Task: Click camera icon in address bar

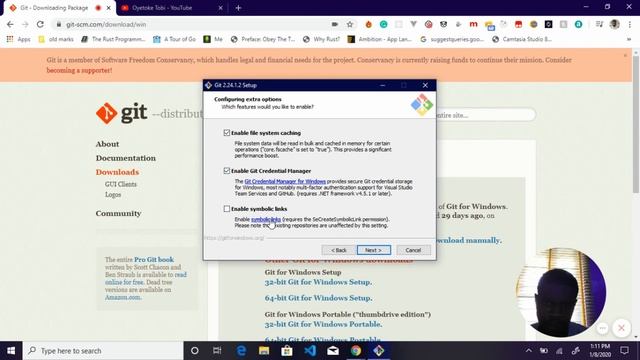Action: click(335, 24)
